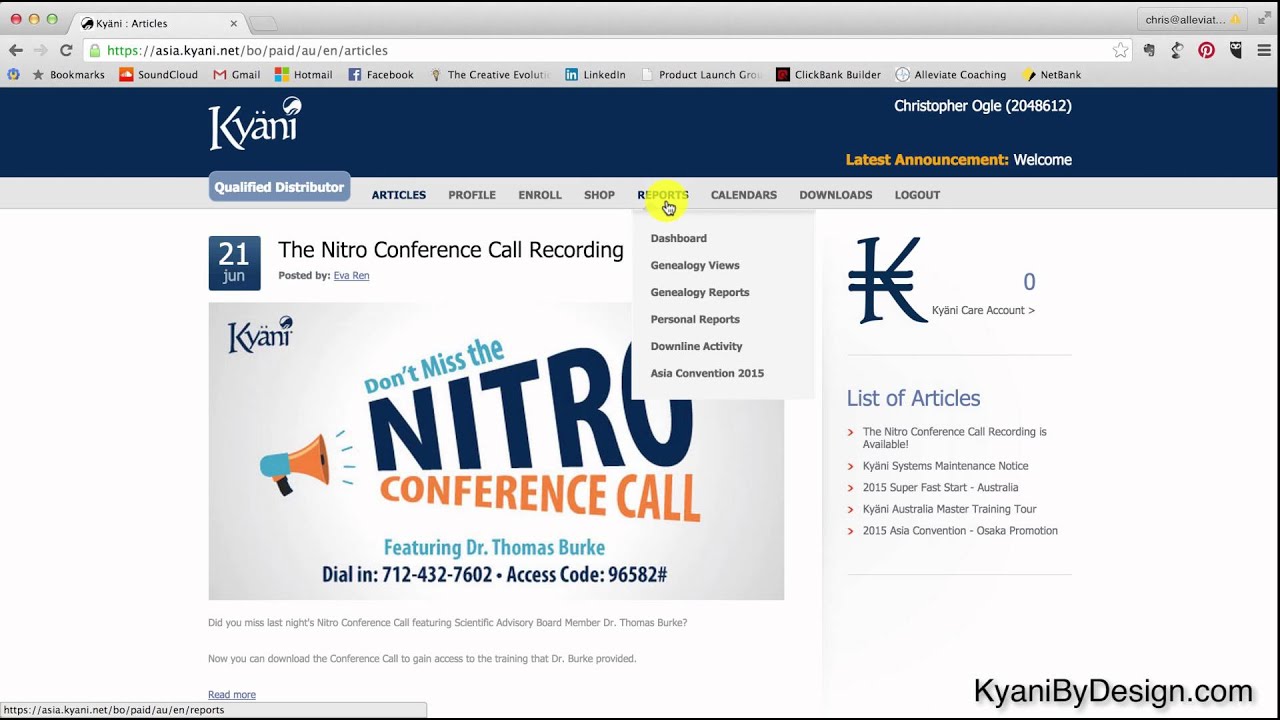The height and width of the screenshot is (720, 1280).
Task: Open The Creative Evolution bookmark
Action: tap(489, 75)
